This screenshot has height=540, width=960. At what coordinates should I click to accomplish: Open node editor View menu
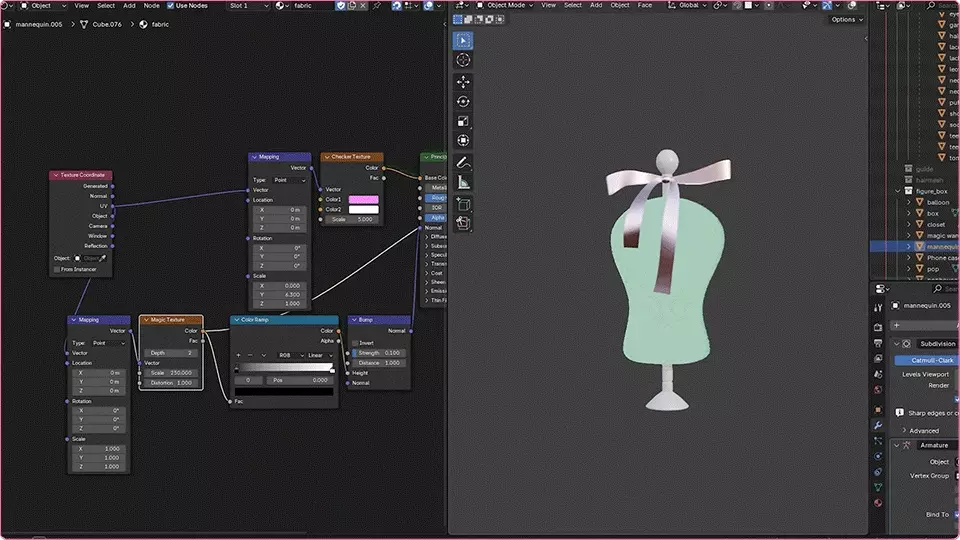pyautogui.click(x=81, y=6)
